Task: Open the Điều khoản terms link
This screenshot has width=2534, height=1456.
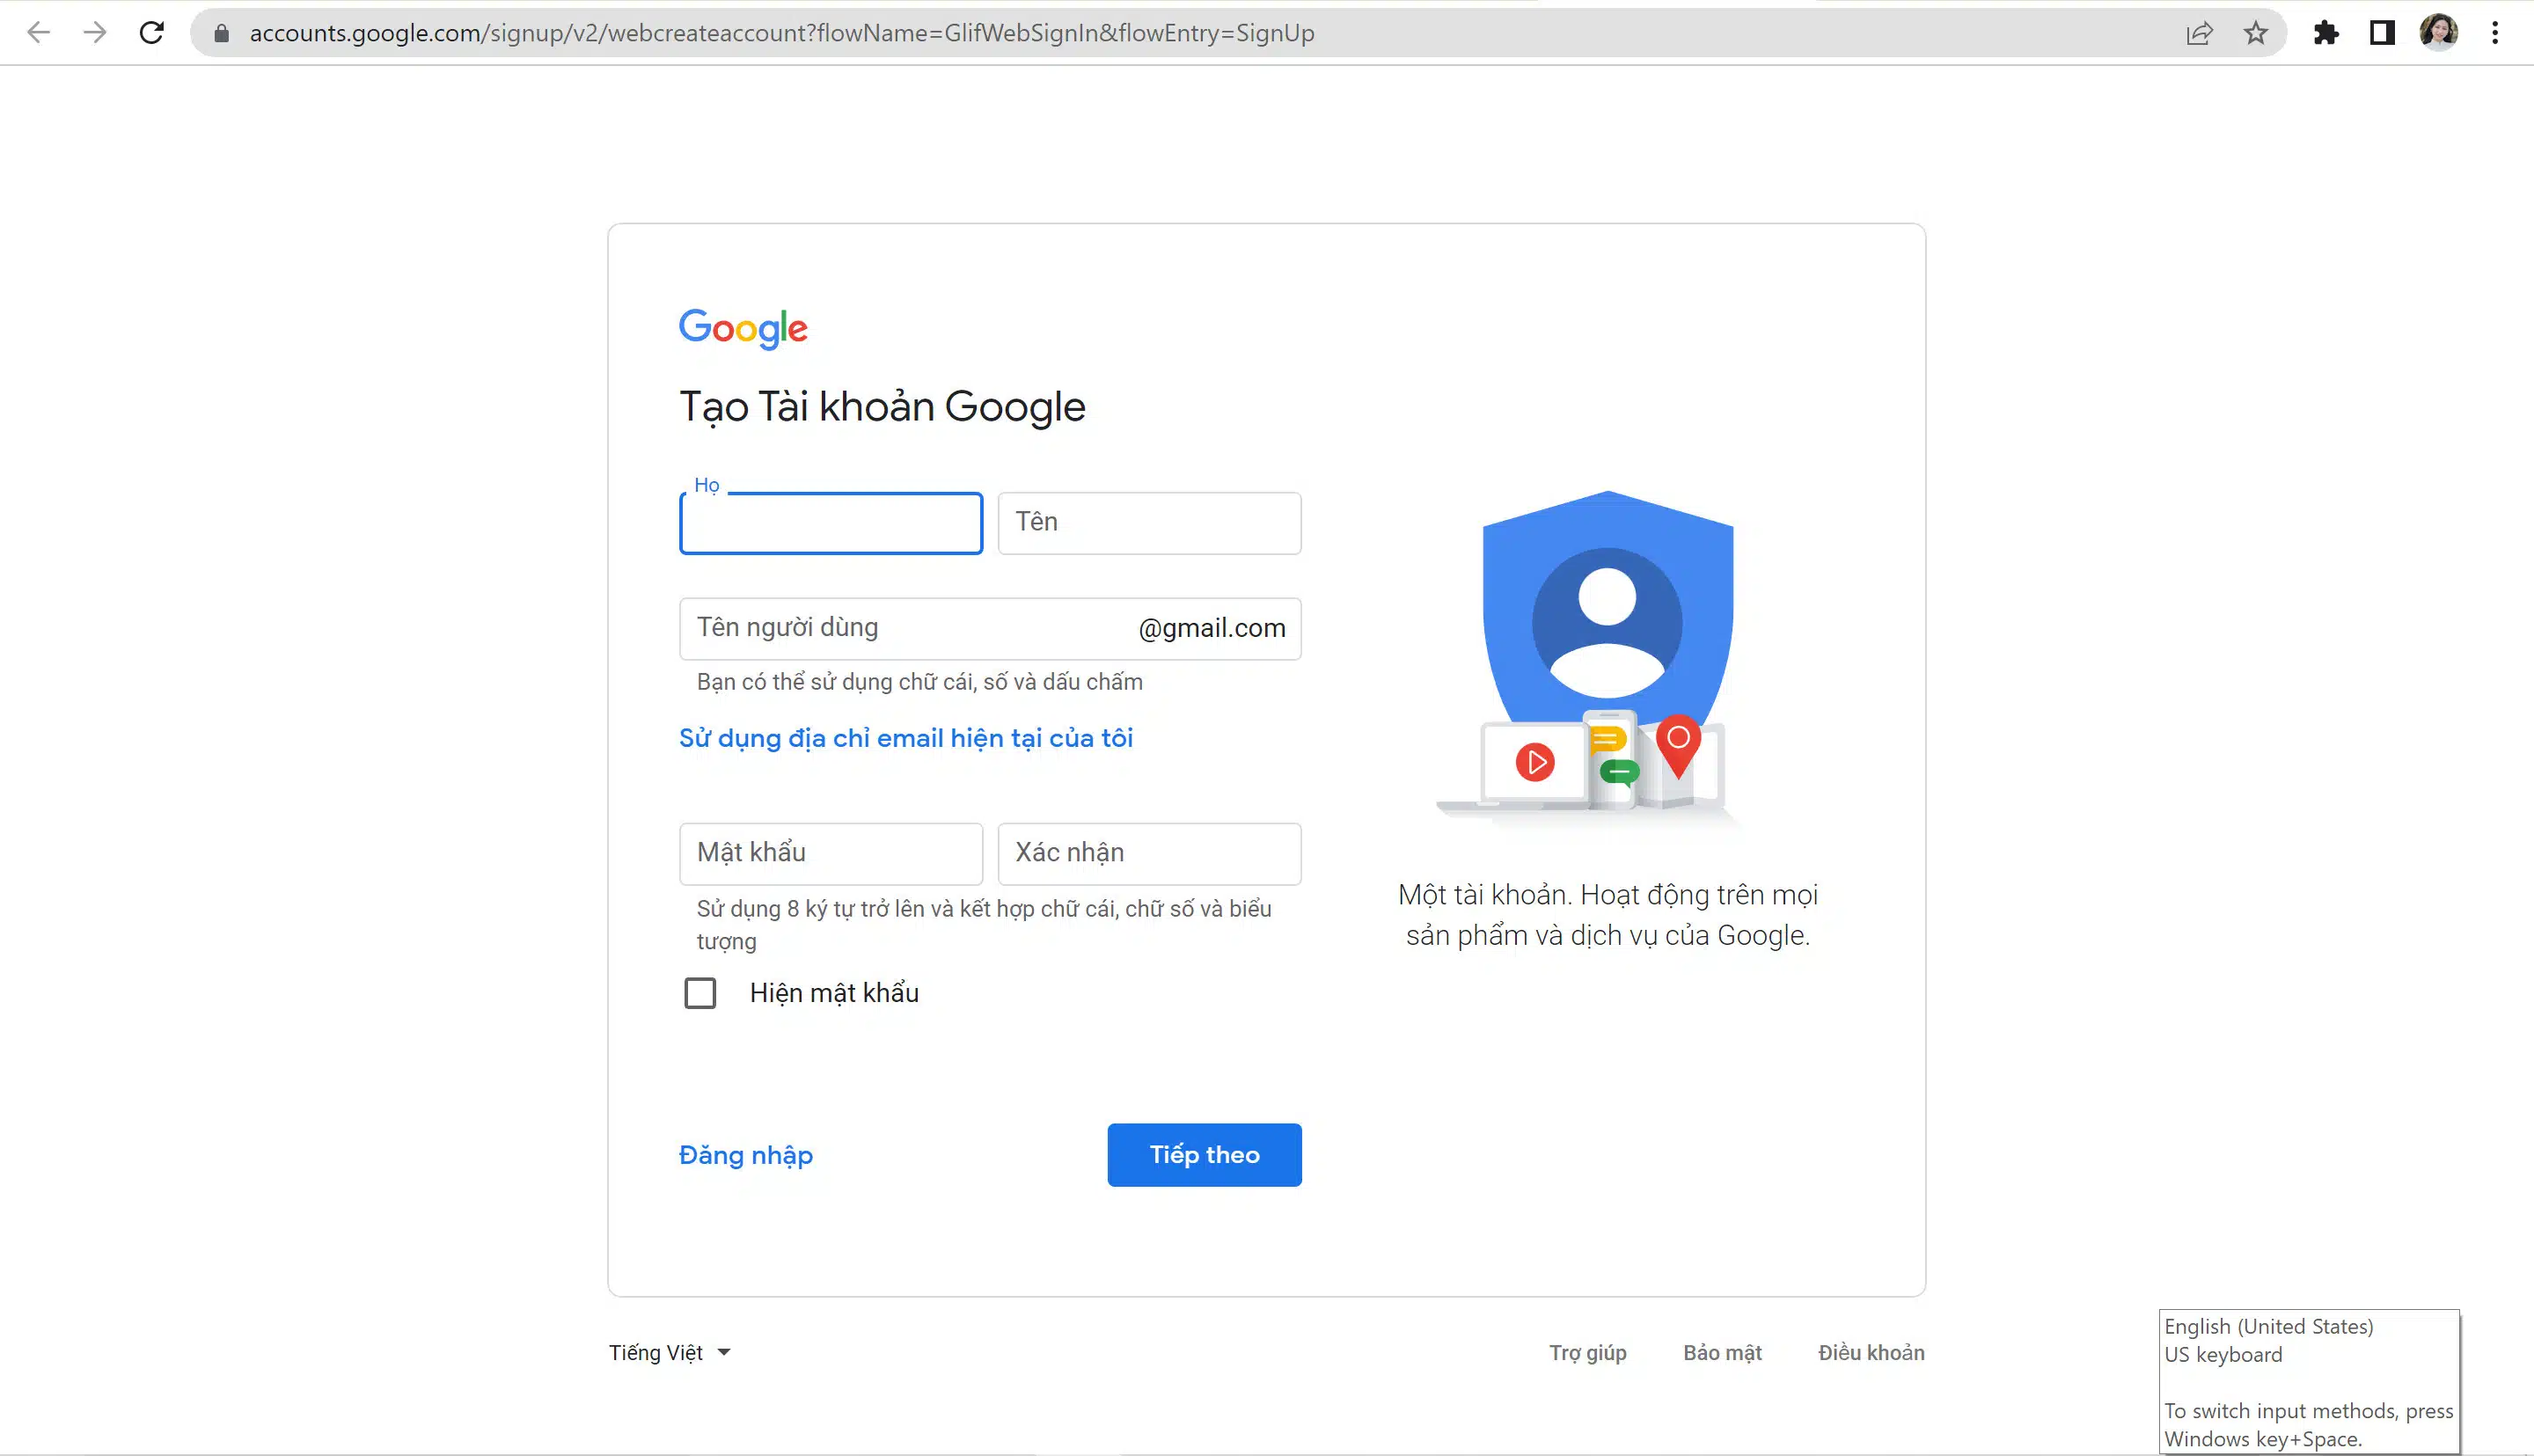Action: pyautogui.click(x=1871, y=1352)
